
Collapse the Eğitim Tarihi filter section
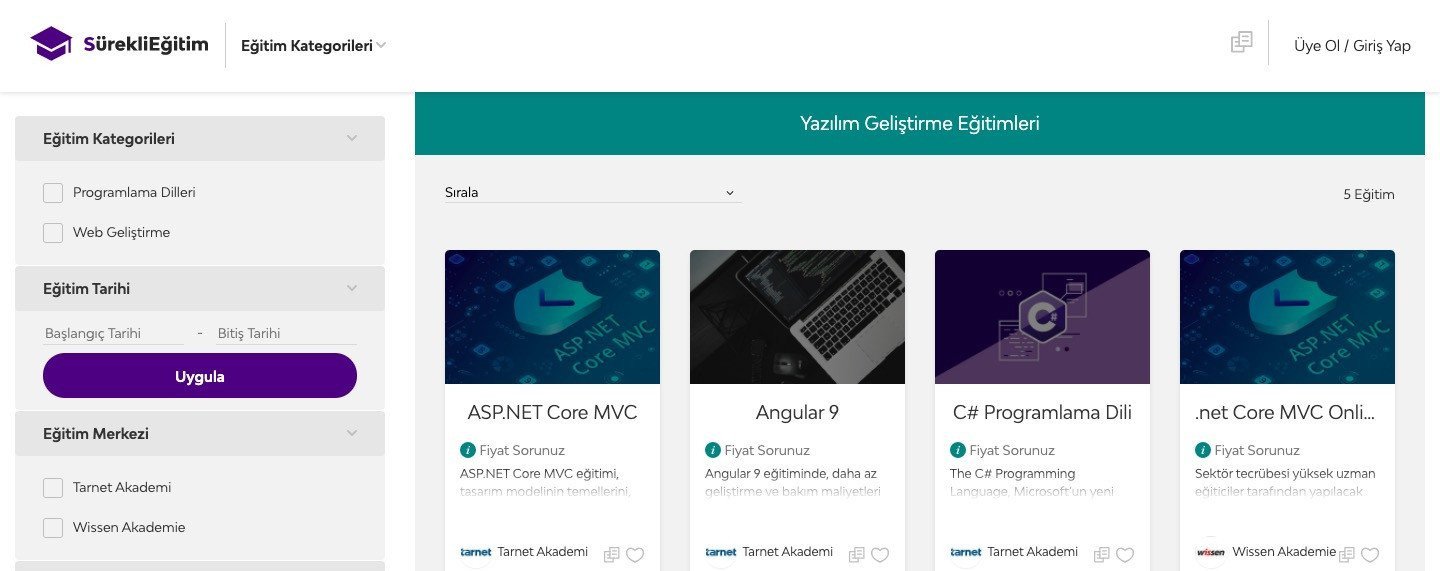351,289
